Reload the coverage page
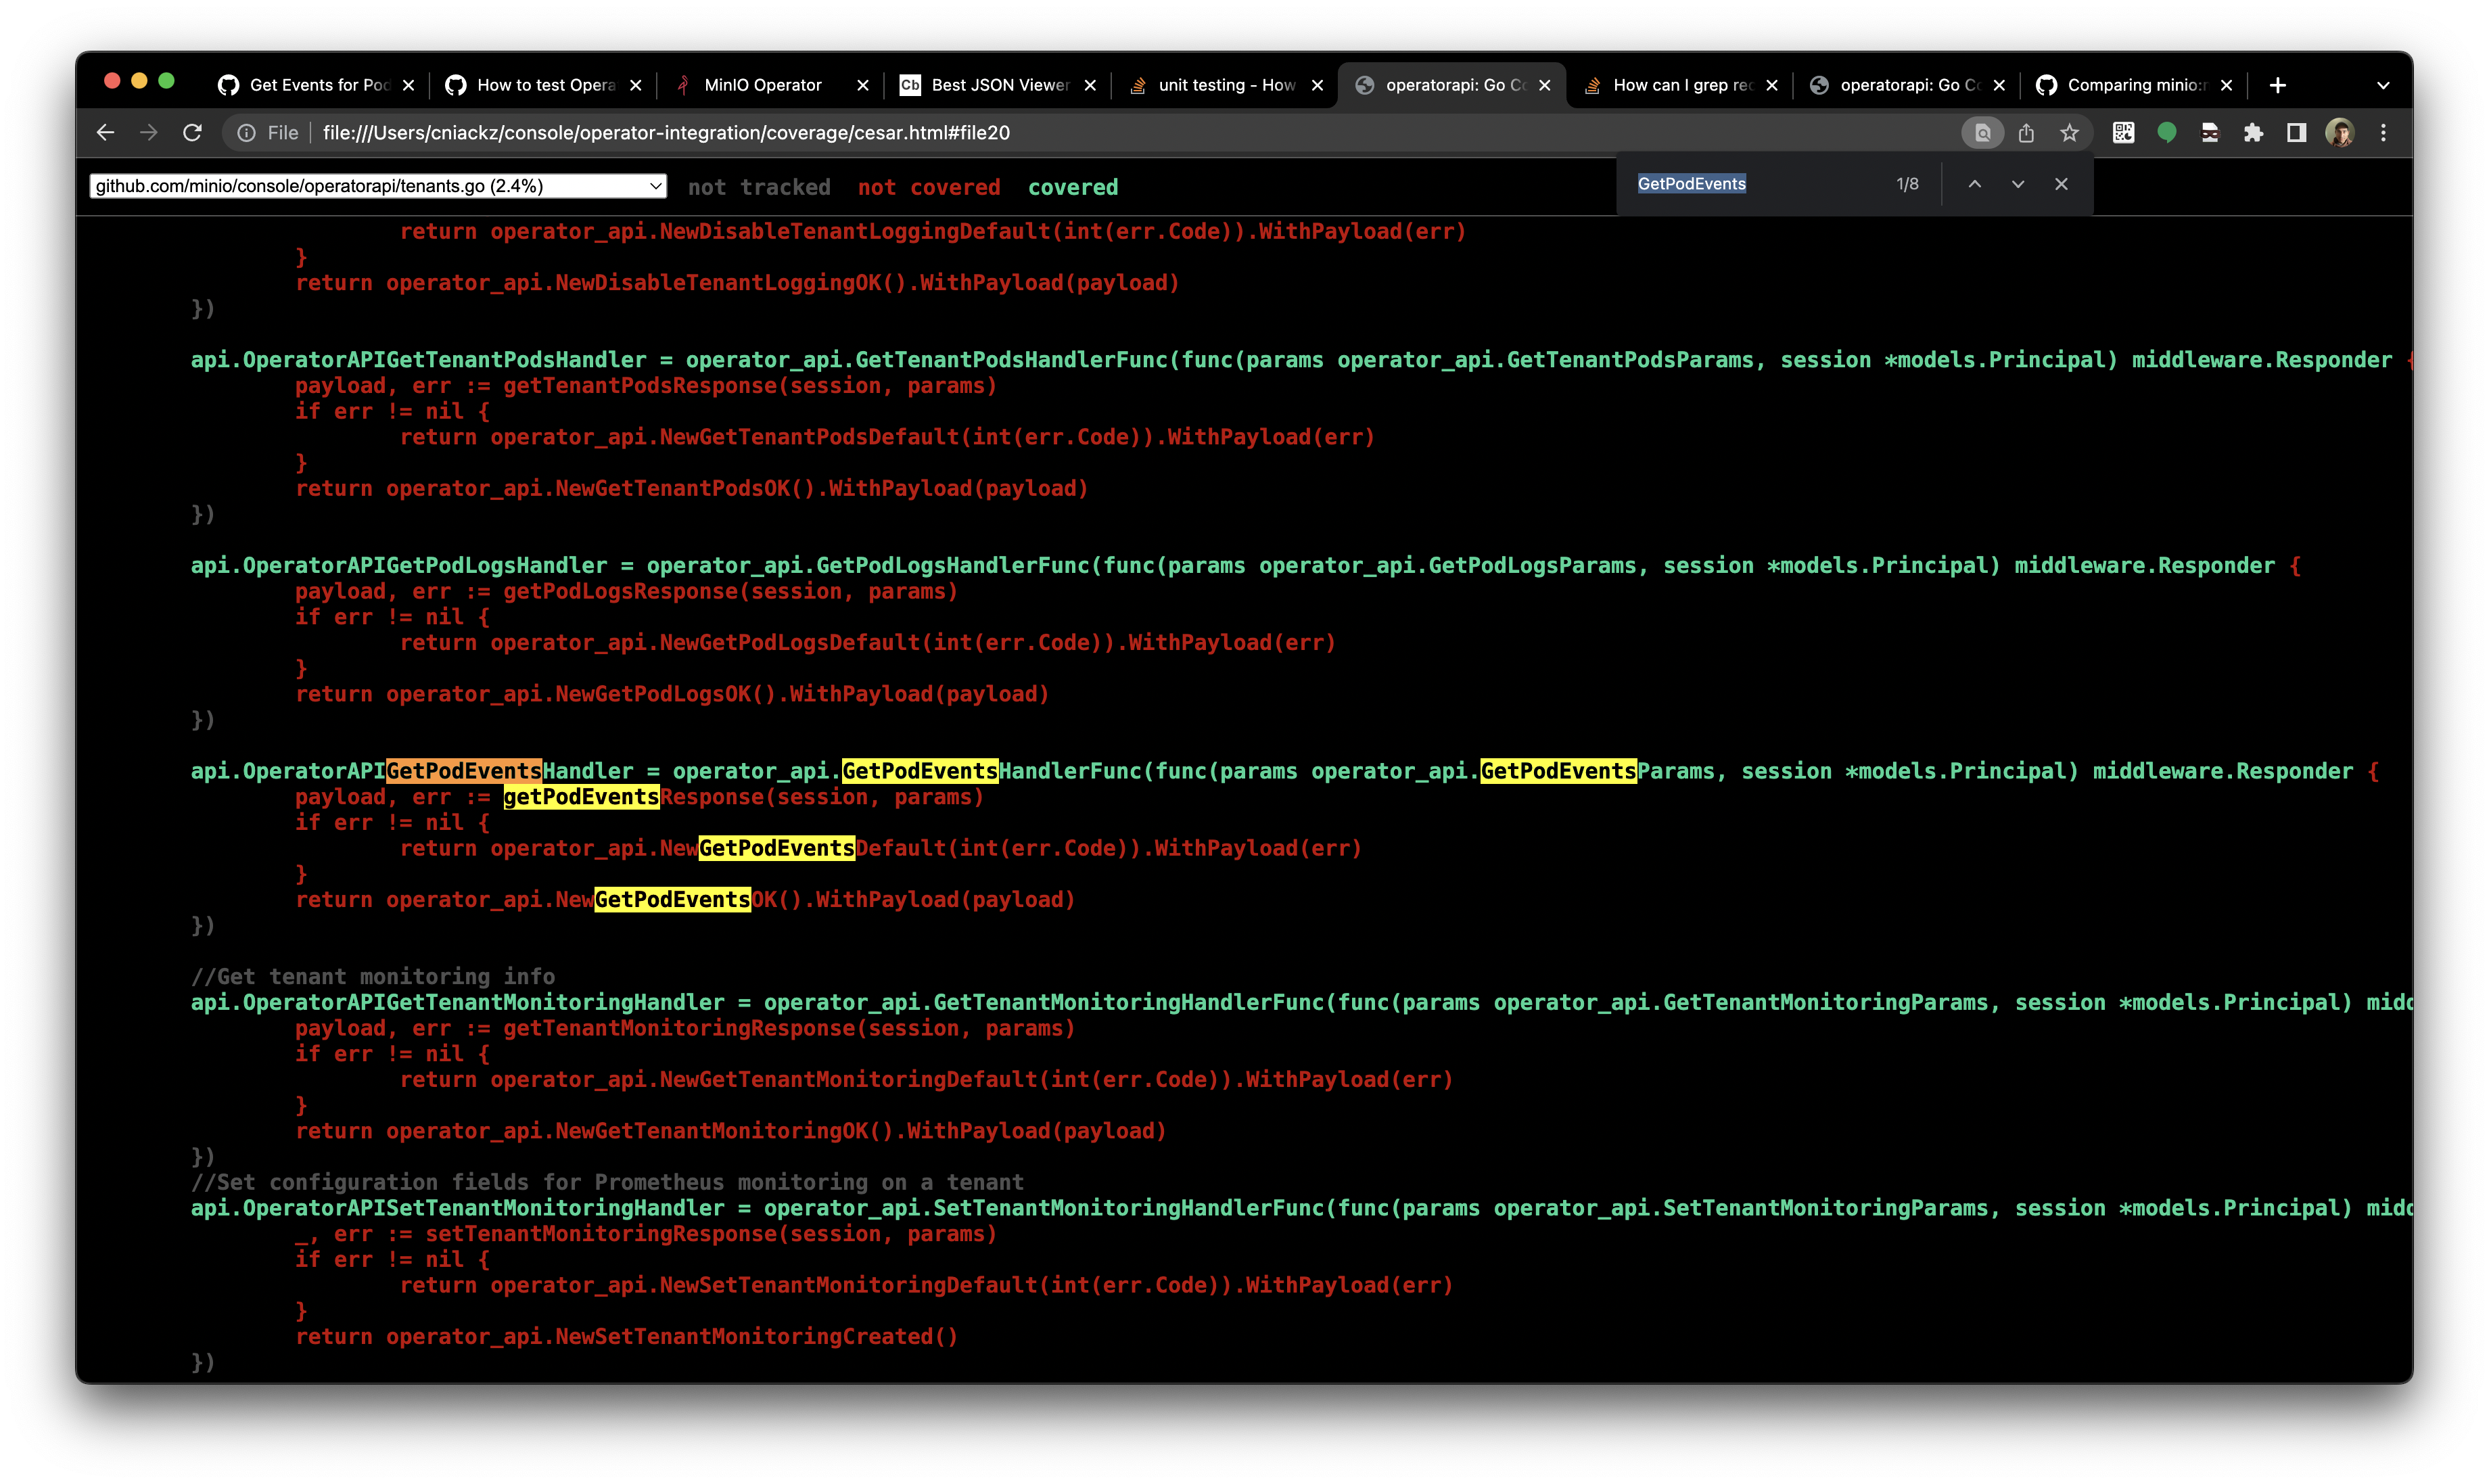The height and width of the screenshot is (1484, 2489). coord(193,133)
